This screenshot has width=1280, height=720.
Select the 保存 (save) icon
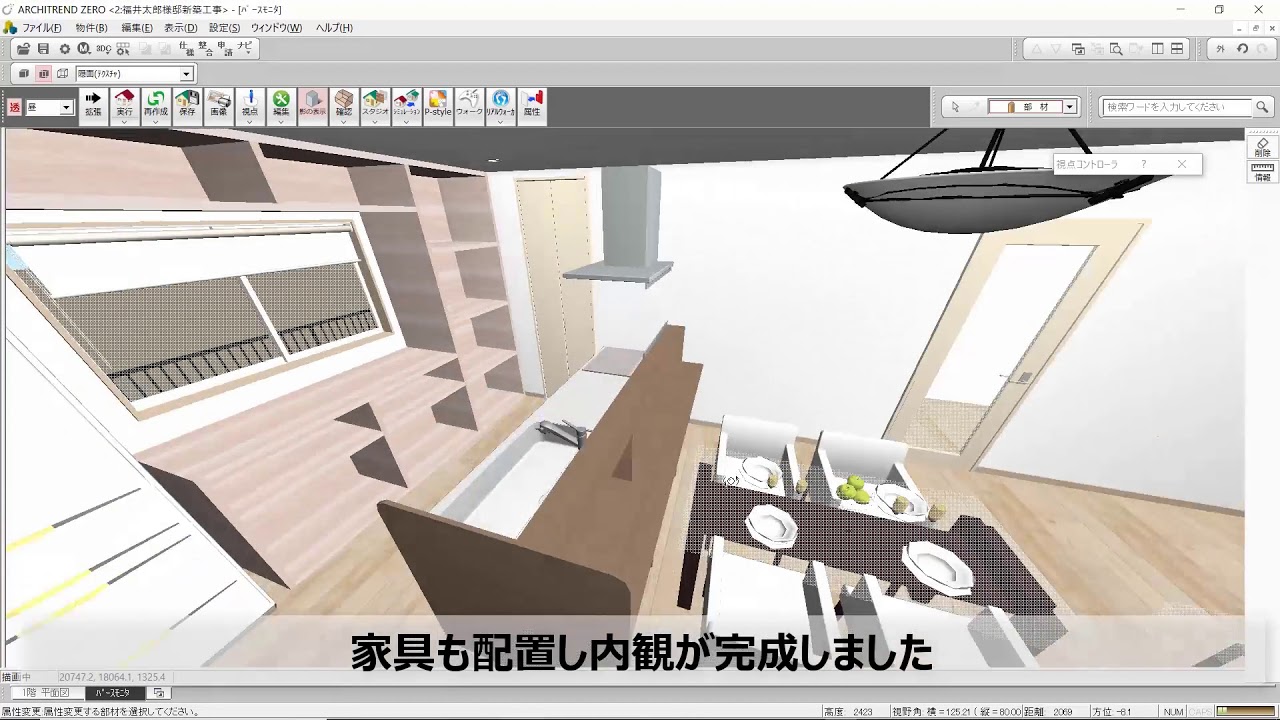coord(186,105)
